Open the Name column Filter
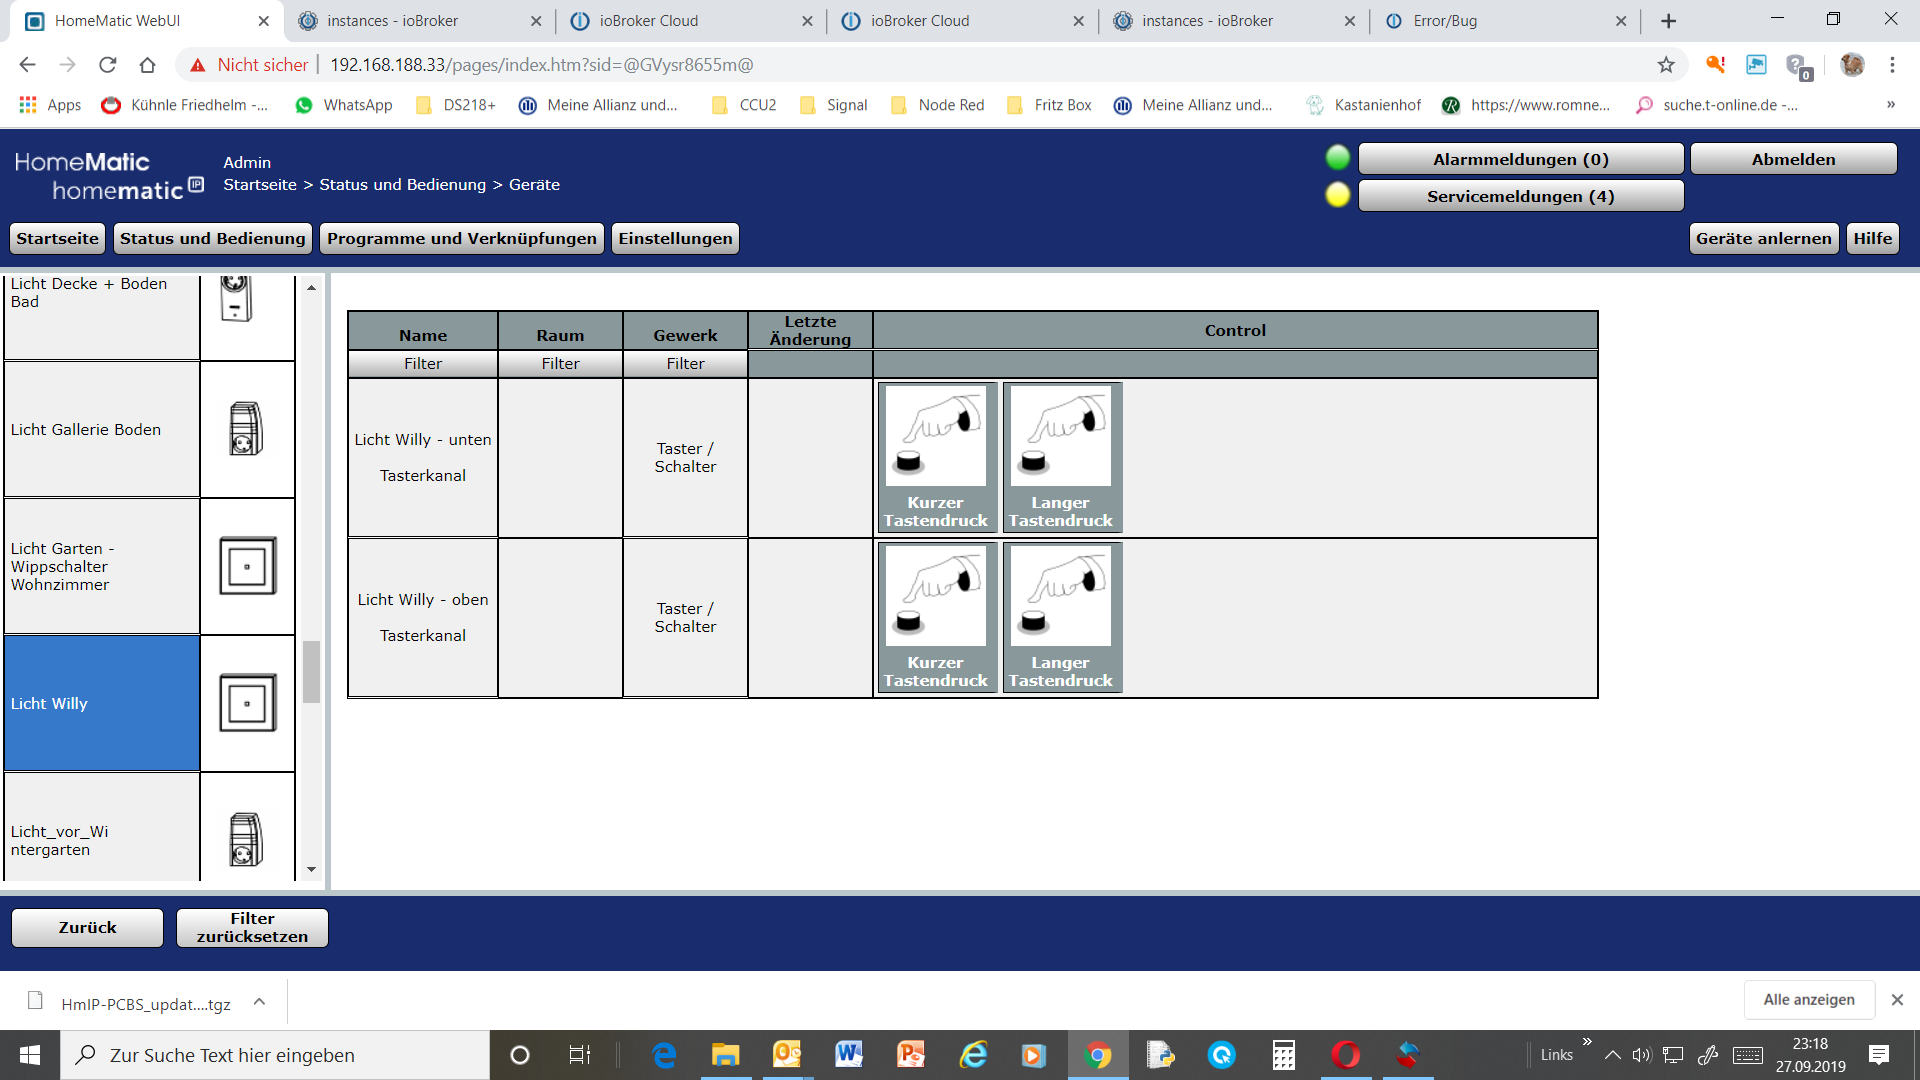 (423, 364)
